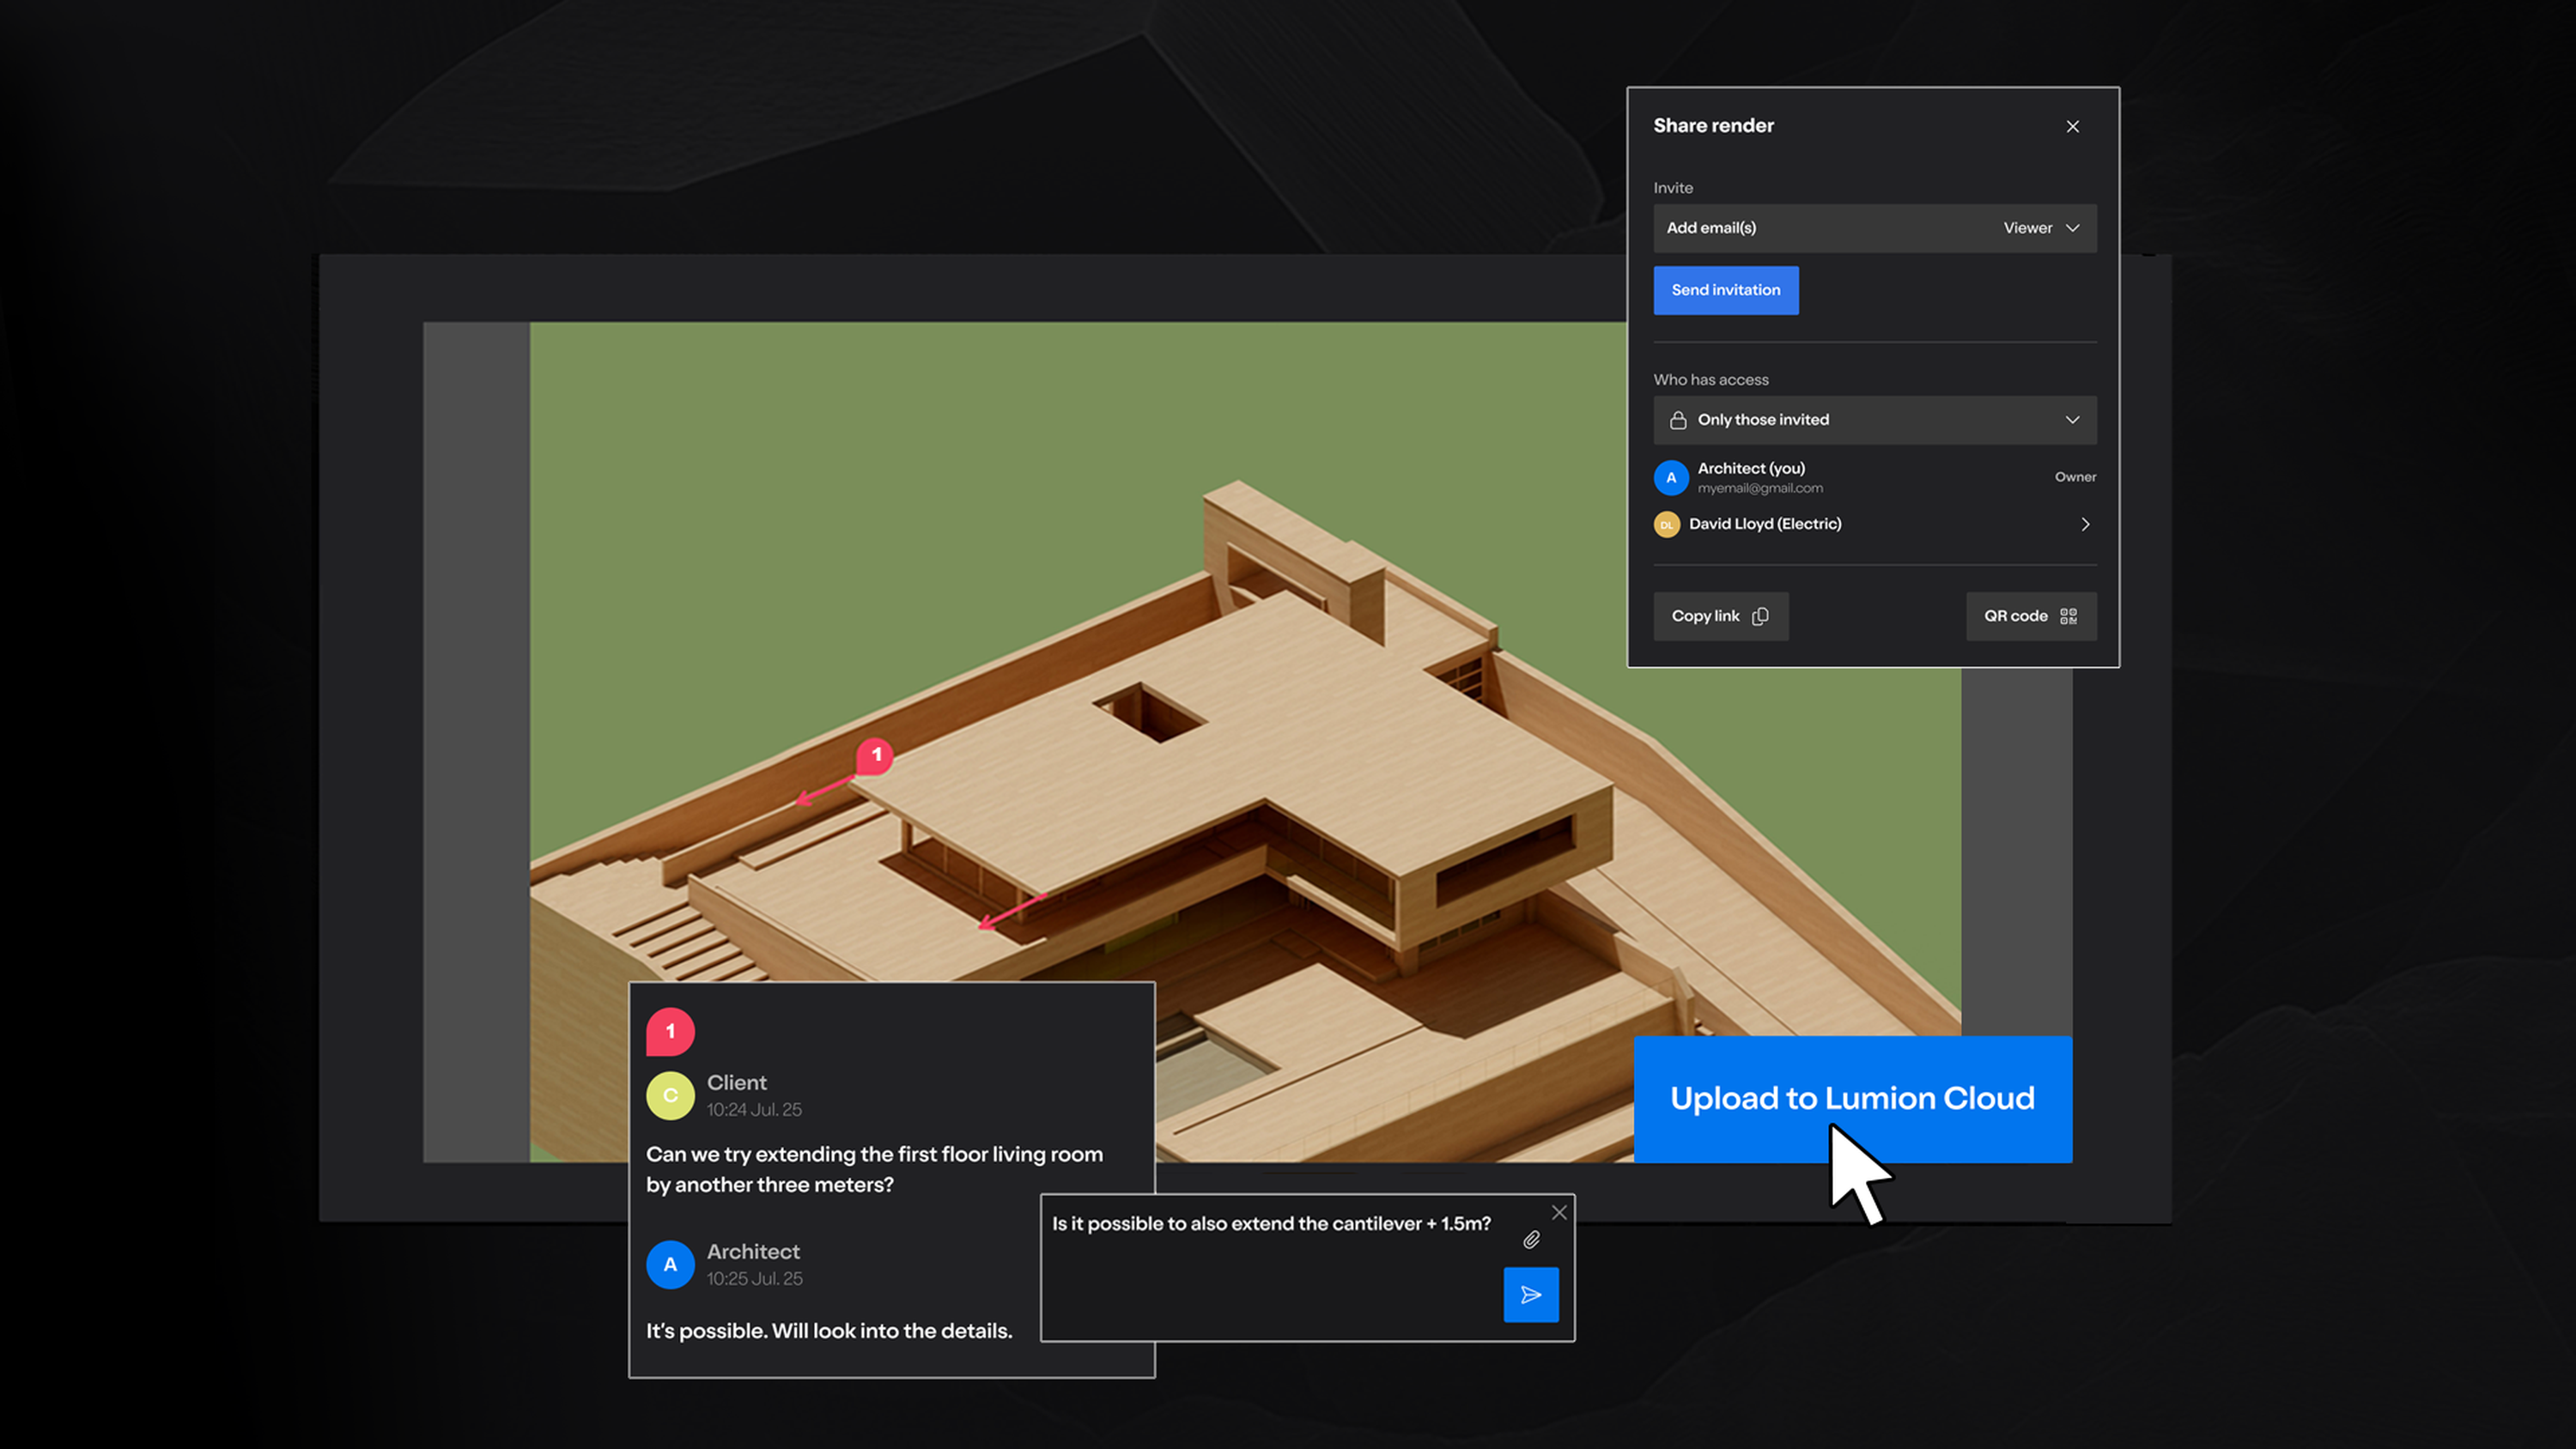The height and width of the screenshot is (1449, 2576).
Task: Click the client comment about extending living room
Action: [x=874, y=1169]
